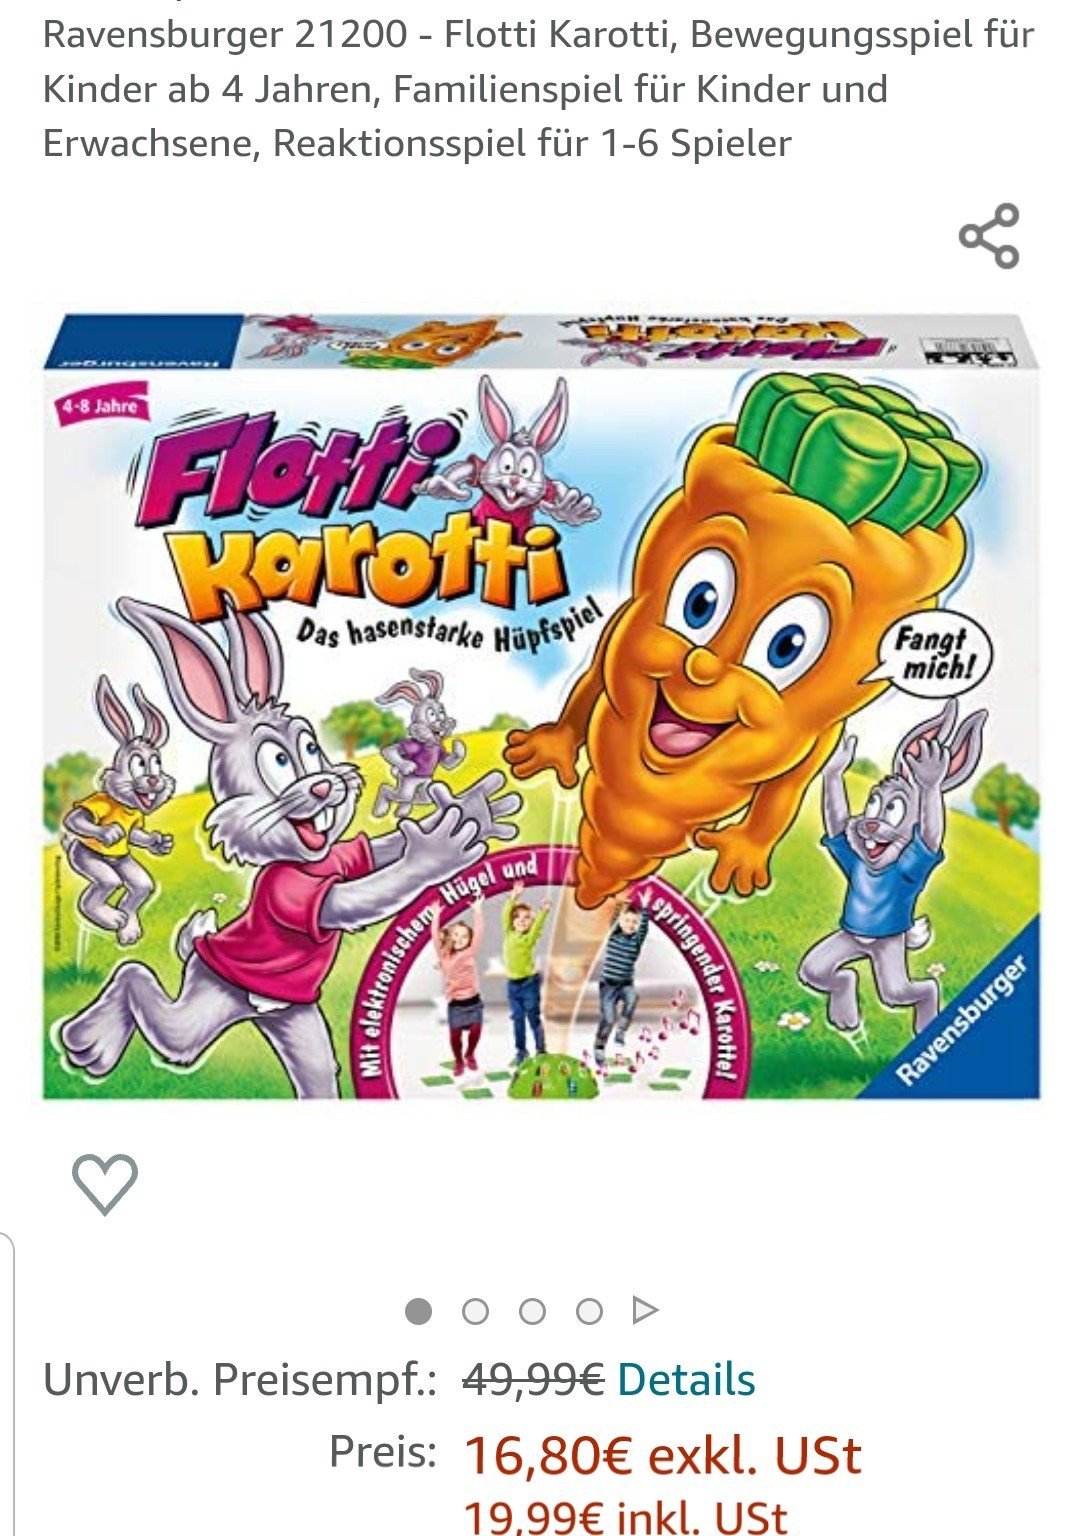Click the 'Preis:' label
Screen dimensions: 1076x1536
coord(383,1451)
